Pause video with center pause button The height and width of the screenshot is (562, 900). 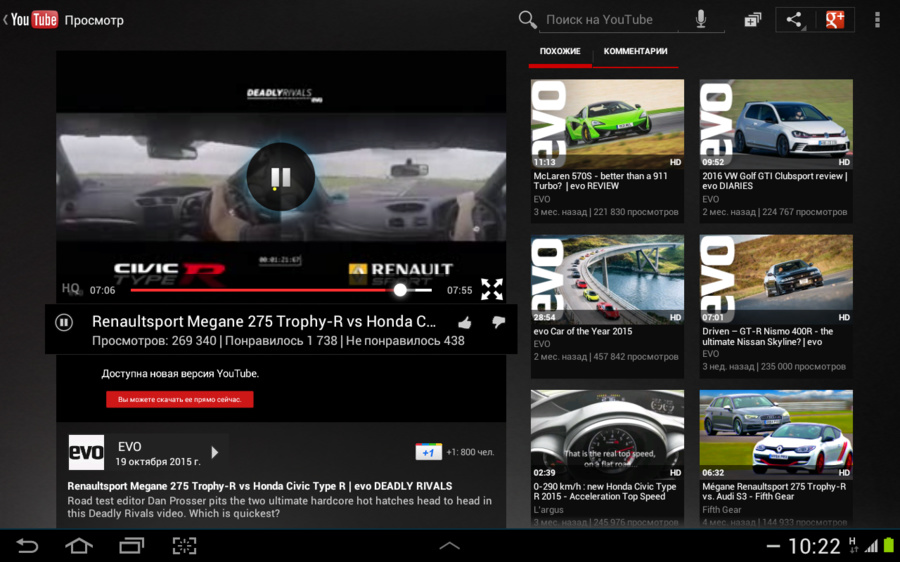click(281, 177)
